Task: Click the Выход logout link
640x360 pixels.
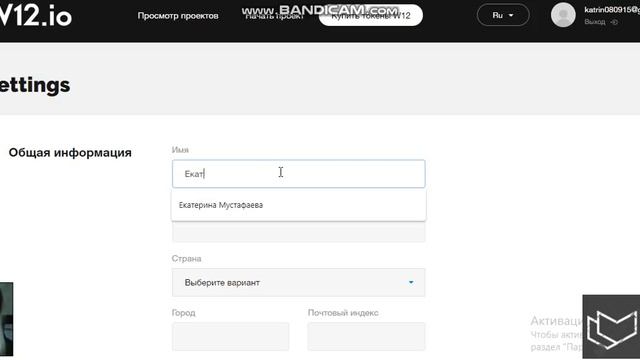Action: click(595, 22)
